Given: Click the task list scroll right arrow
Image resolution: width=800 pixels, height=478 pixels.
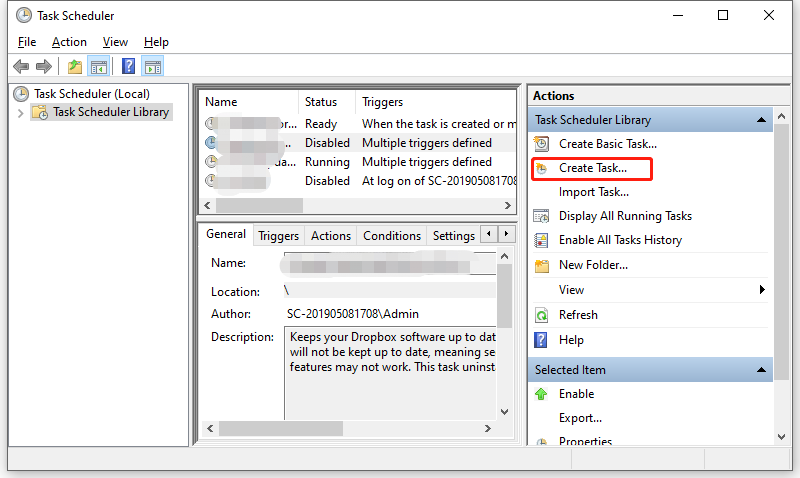Looking at the screenshot, I should (x=507, y=206).
